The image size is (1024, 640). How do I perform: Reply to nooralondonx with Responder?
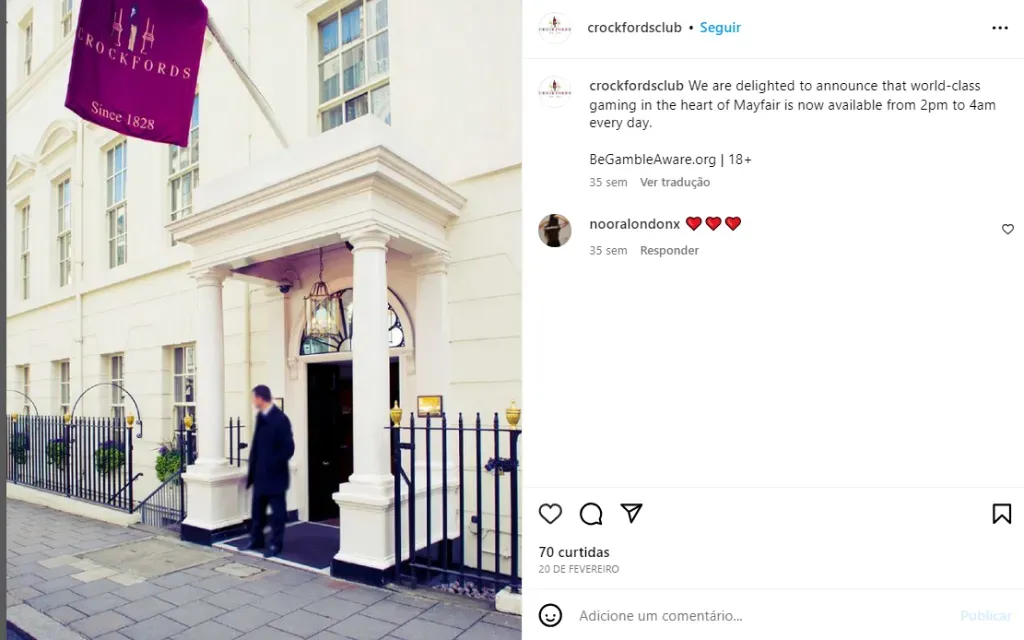point(669,250)
